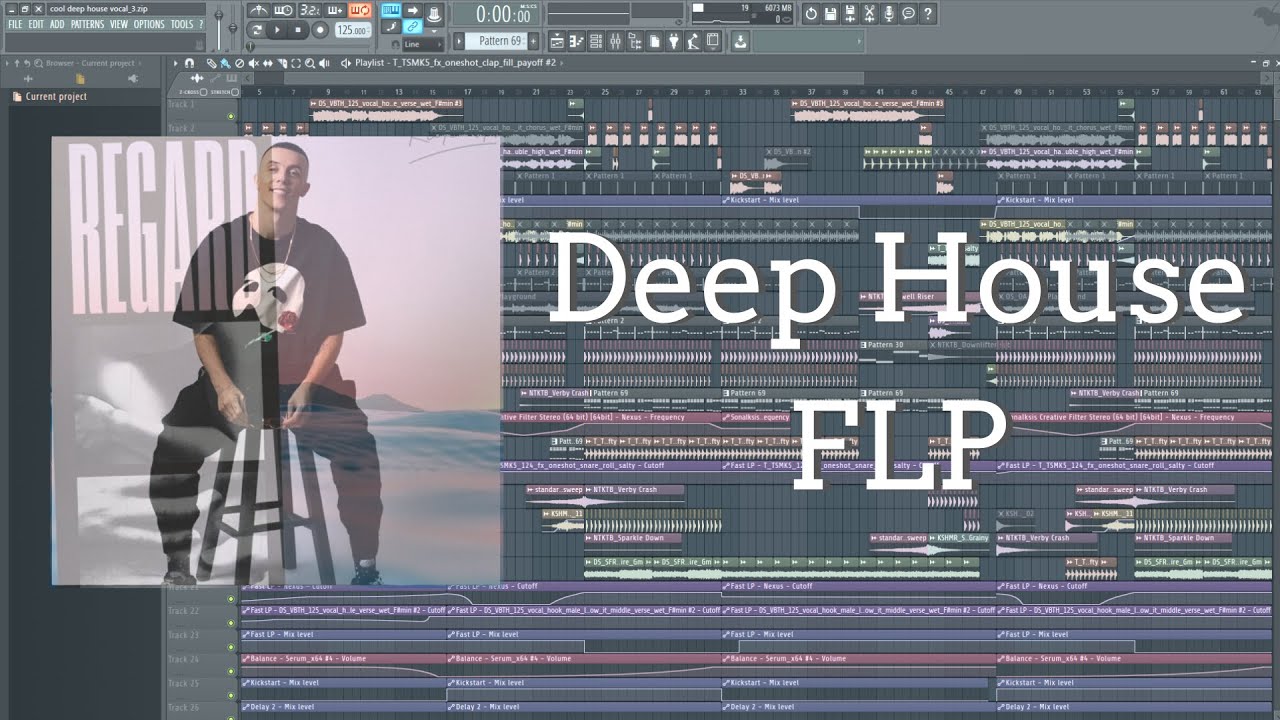Image resolution: width=1280 pixels, height=720 pixels.
Task: Select the slice tool in playlist
Action: 282,63
